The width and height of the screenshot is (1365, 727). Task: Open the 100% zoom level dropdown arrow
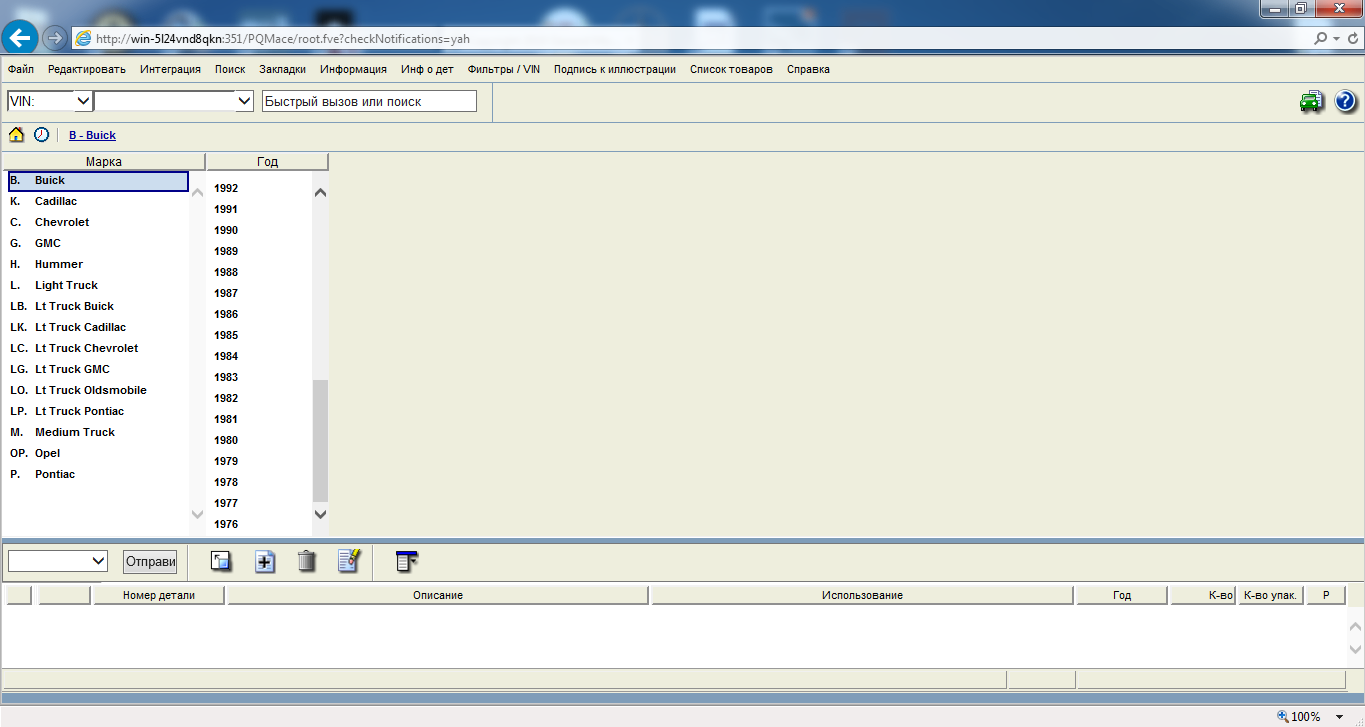[1339, 717]
